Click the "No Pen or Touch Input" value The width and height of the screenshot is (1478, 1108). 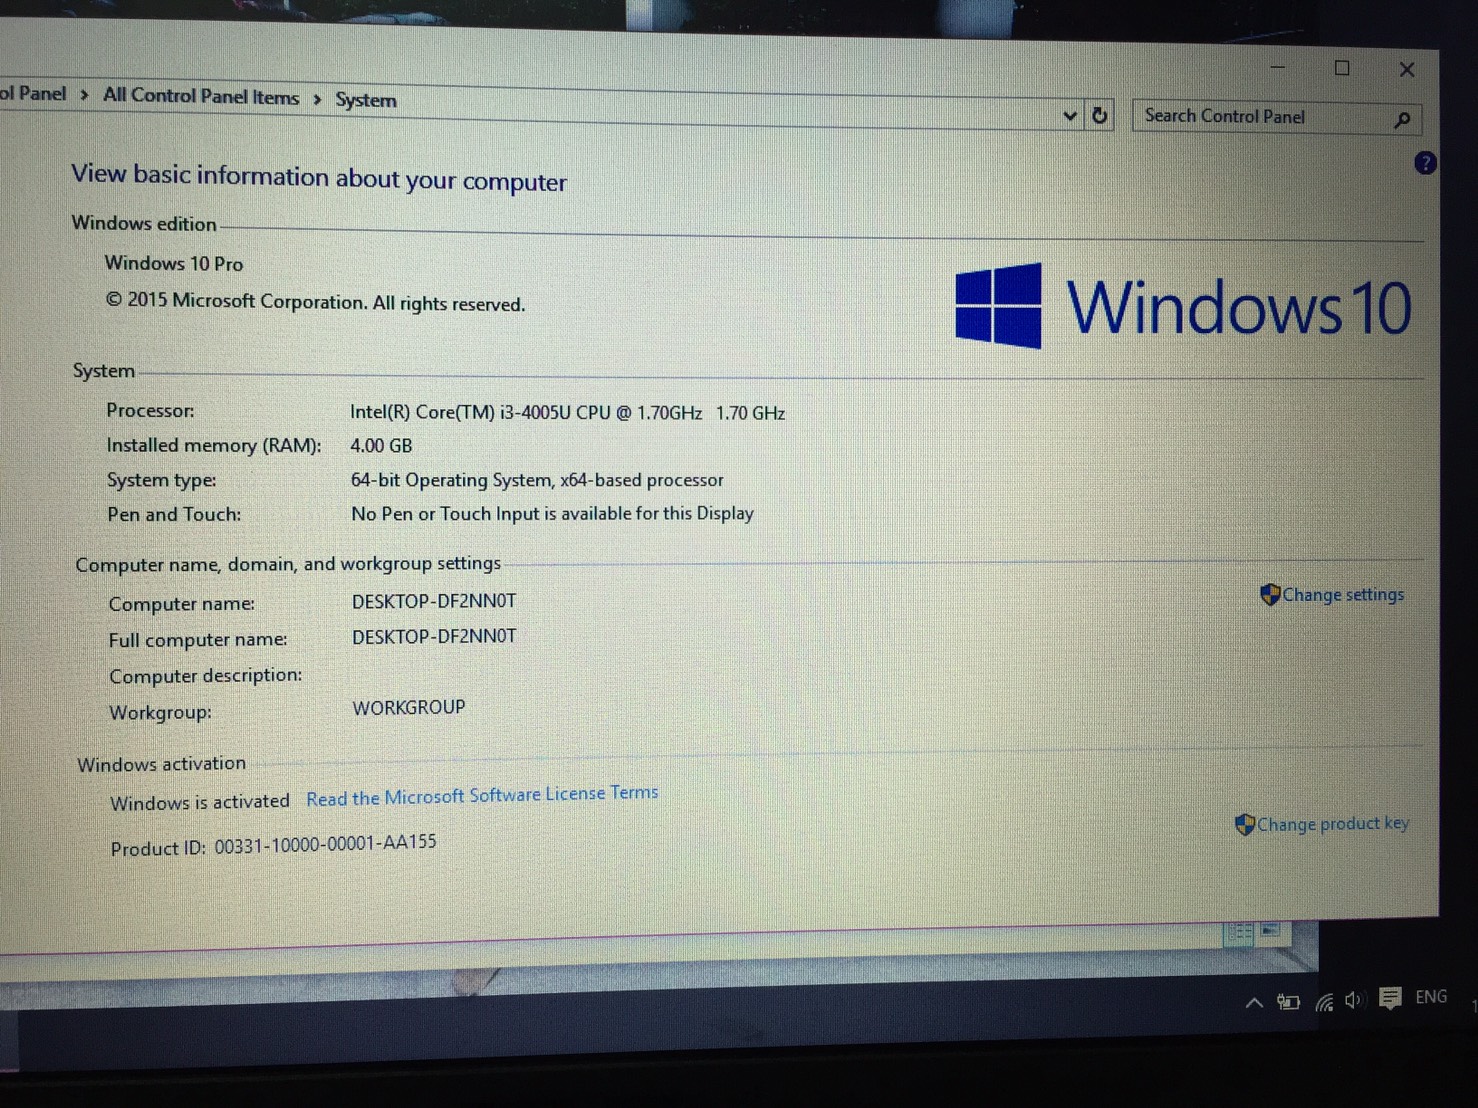[552, 514]
